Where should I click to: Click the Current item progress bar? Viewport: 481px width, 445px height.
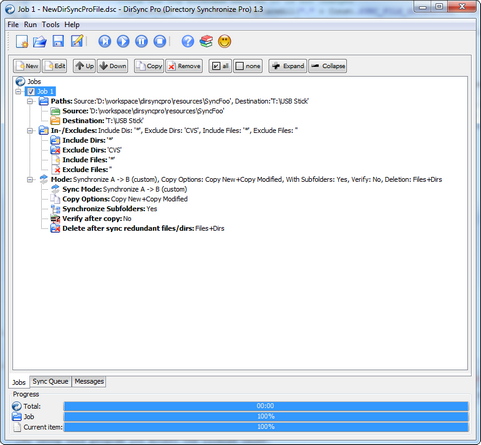(x=266, y=427)
